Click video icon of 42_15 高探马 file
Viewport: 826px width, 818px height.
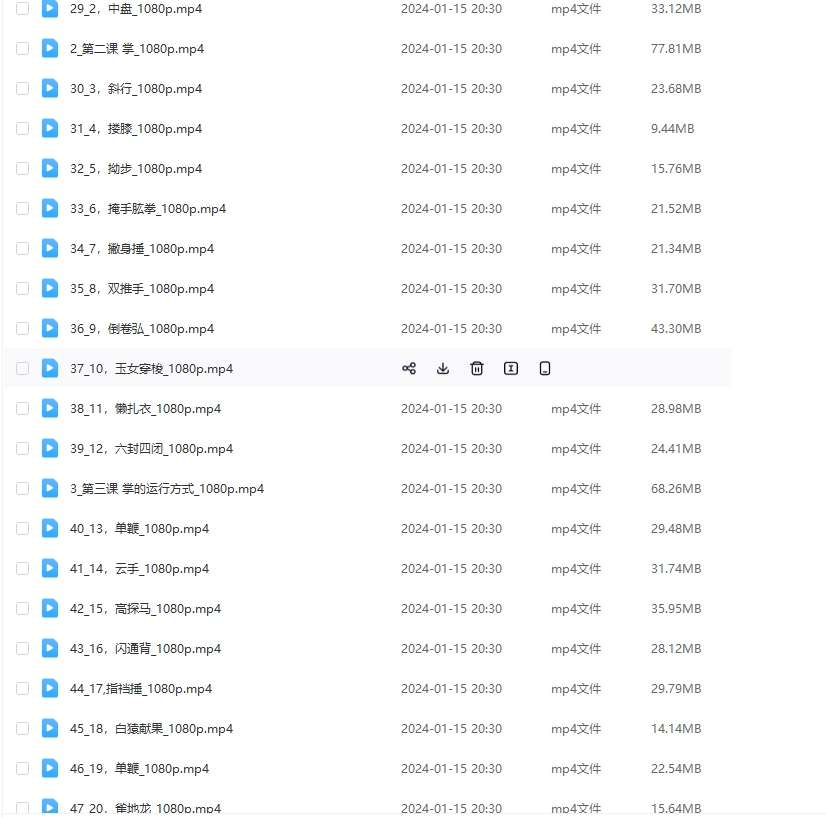click(50, 608)
